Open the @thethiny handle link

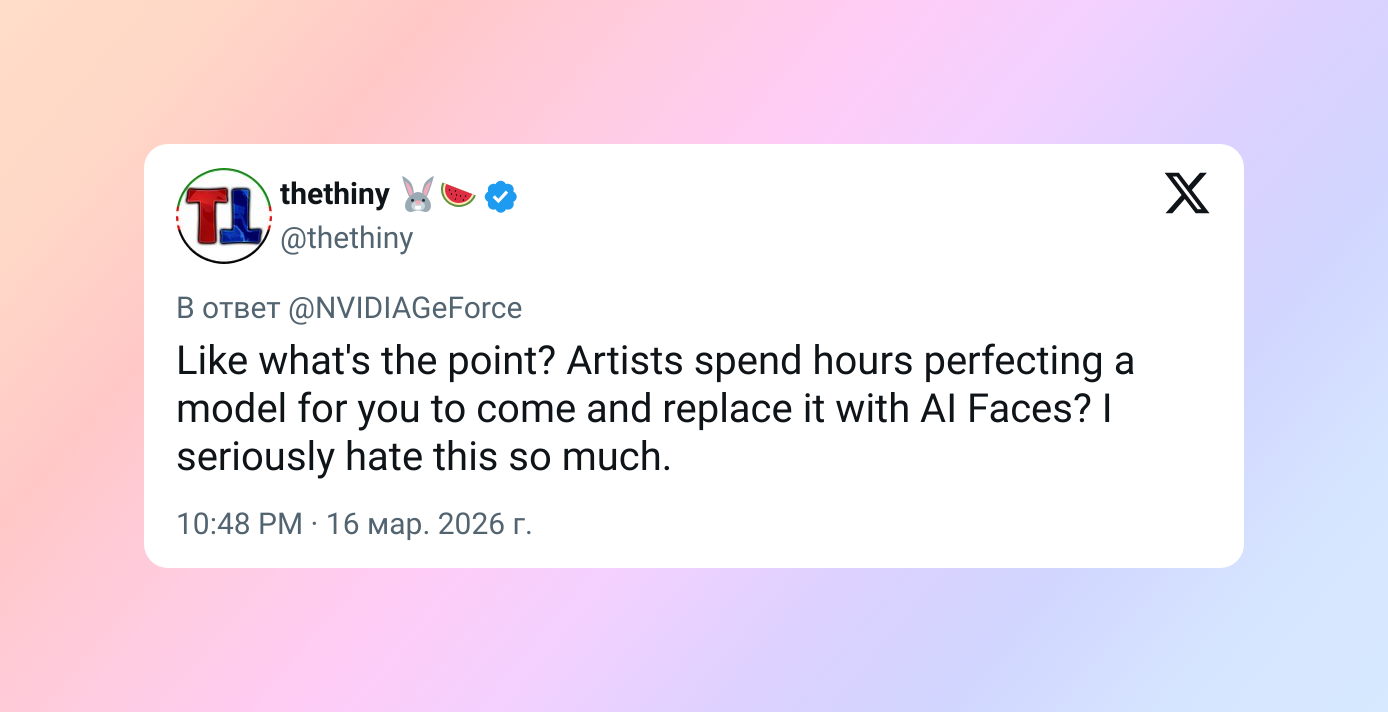coord(346,239)
